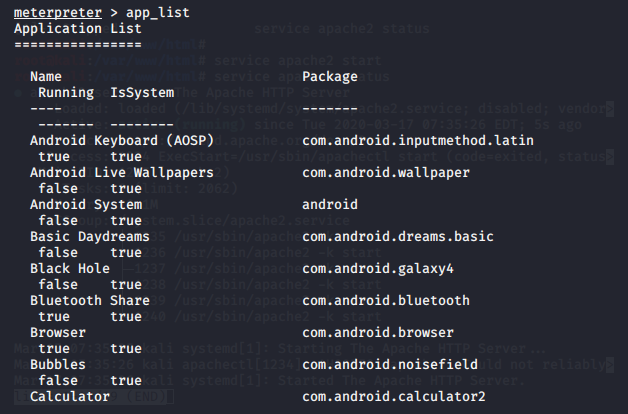Select the Basic Daydreams app name
The height and width of the screenshot is (414, 628).
click(89, 236)
